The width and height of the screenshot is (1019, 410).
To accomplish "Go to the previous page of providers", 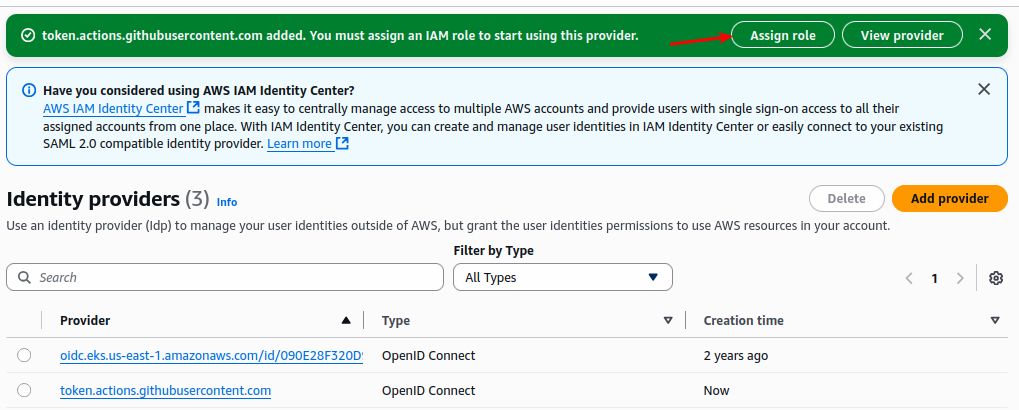I will click(x=909, y=278).
